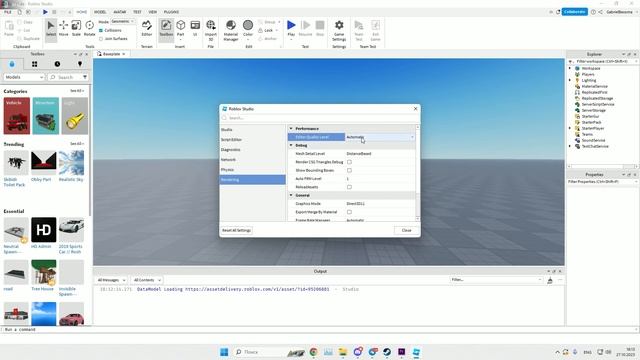Screen dimensions: 640x360
Task: Toggle the Join Surfaces checkbox
Action: point(101,39)
